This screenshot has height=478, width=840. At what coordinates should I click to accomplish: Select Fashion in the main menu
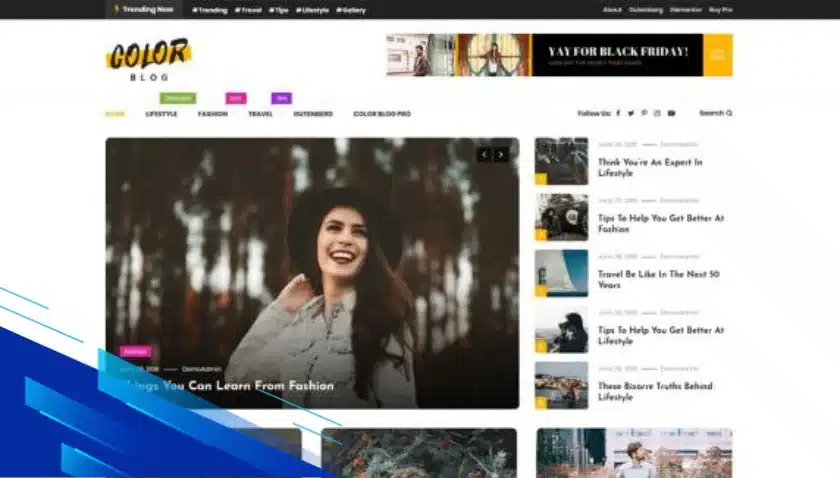click(x=212, y=114)
